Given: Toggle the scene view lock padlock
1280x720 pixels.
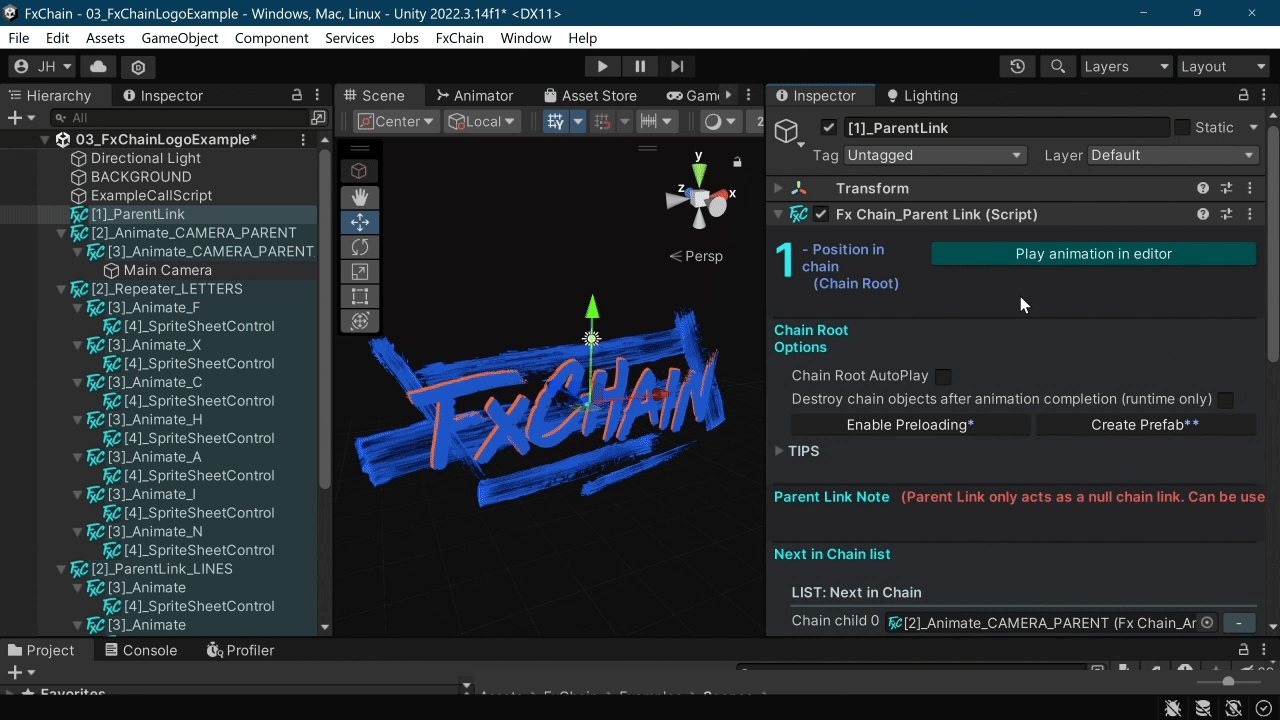Looking at the screenshot, I should tap(737, 162).
